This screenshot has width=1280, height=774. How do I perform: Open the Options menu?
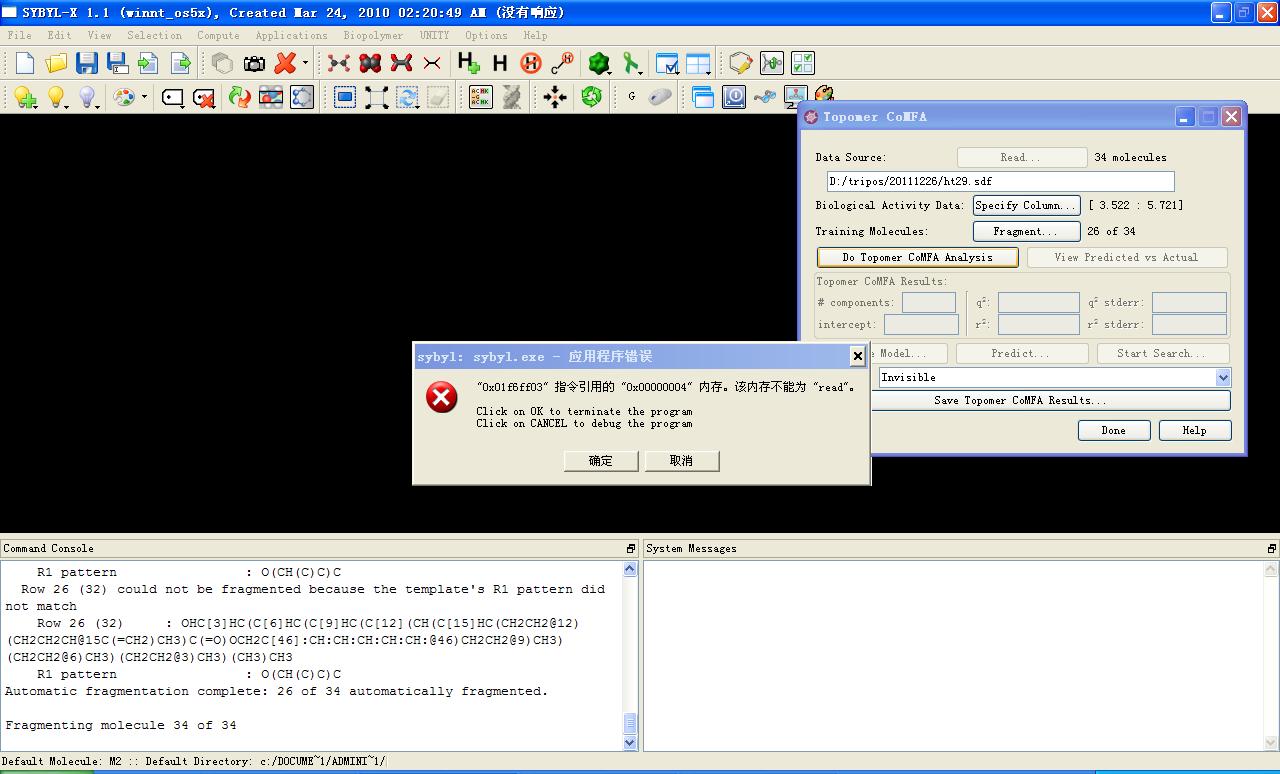point(486,35)
